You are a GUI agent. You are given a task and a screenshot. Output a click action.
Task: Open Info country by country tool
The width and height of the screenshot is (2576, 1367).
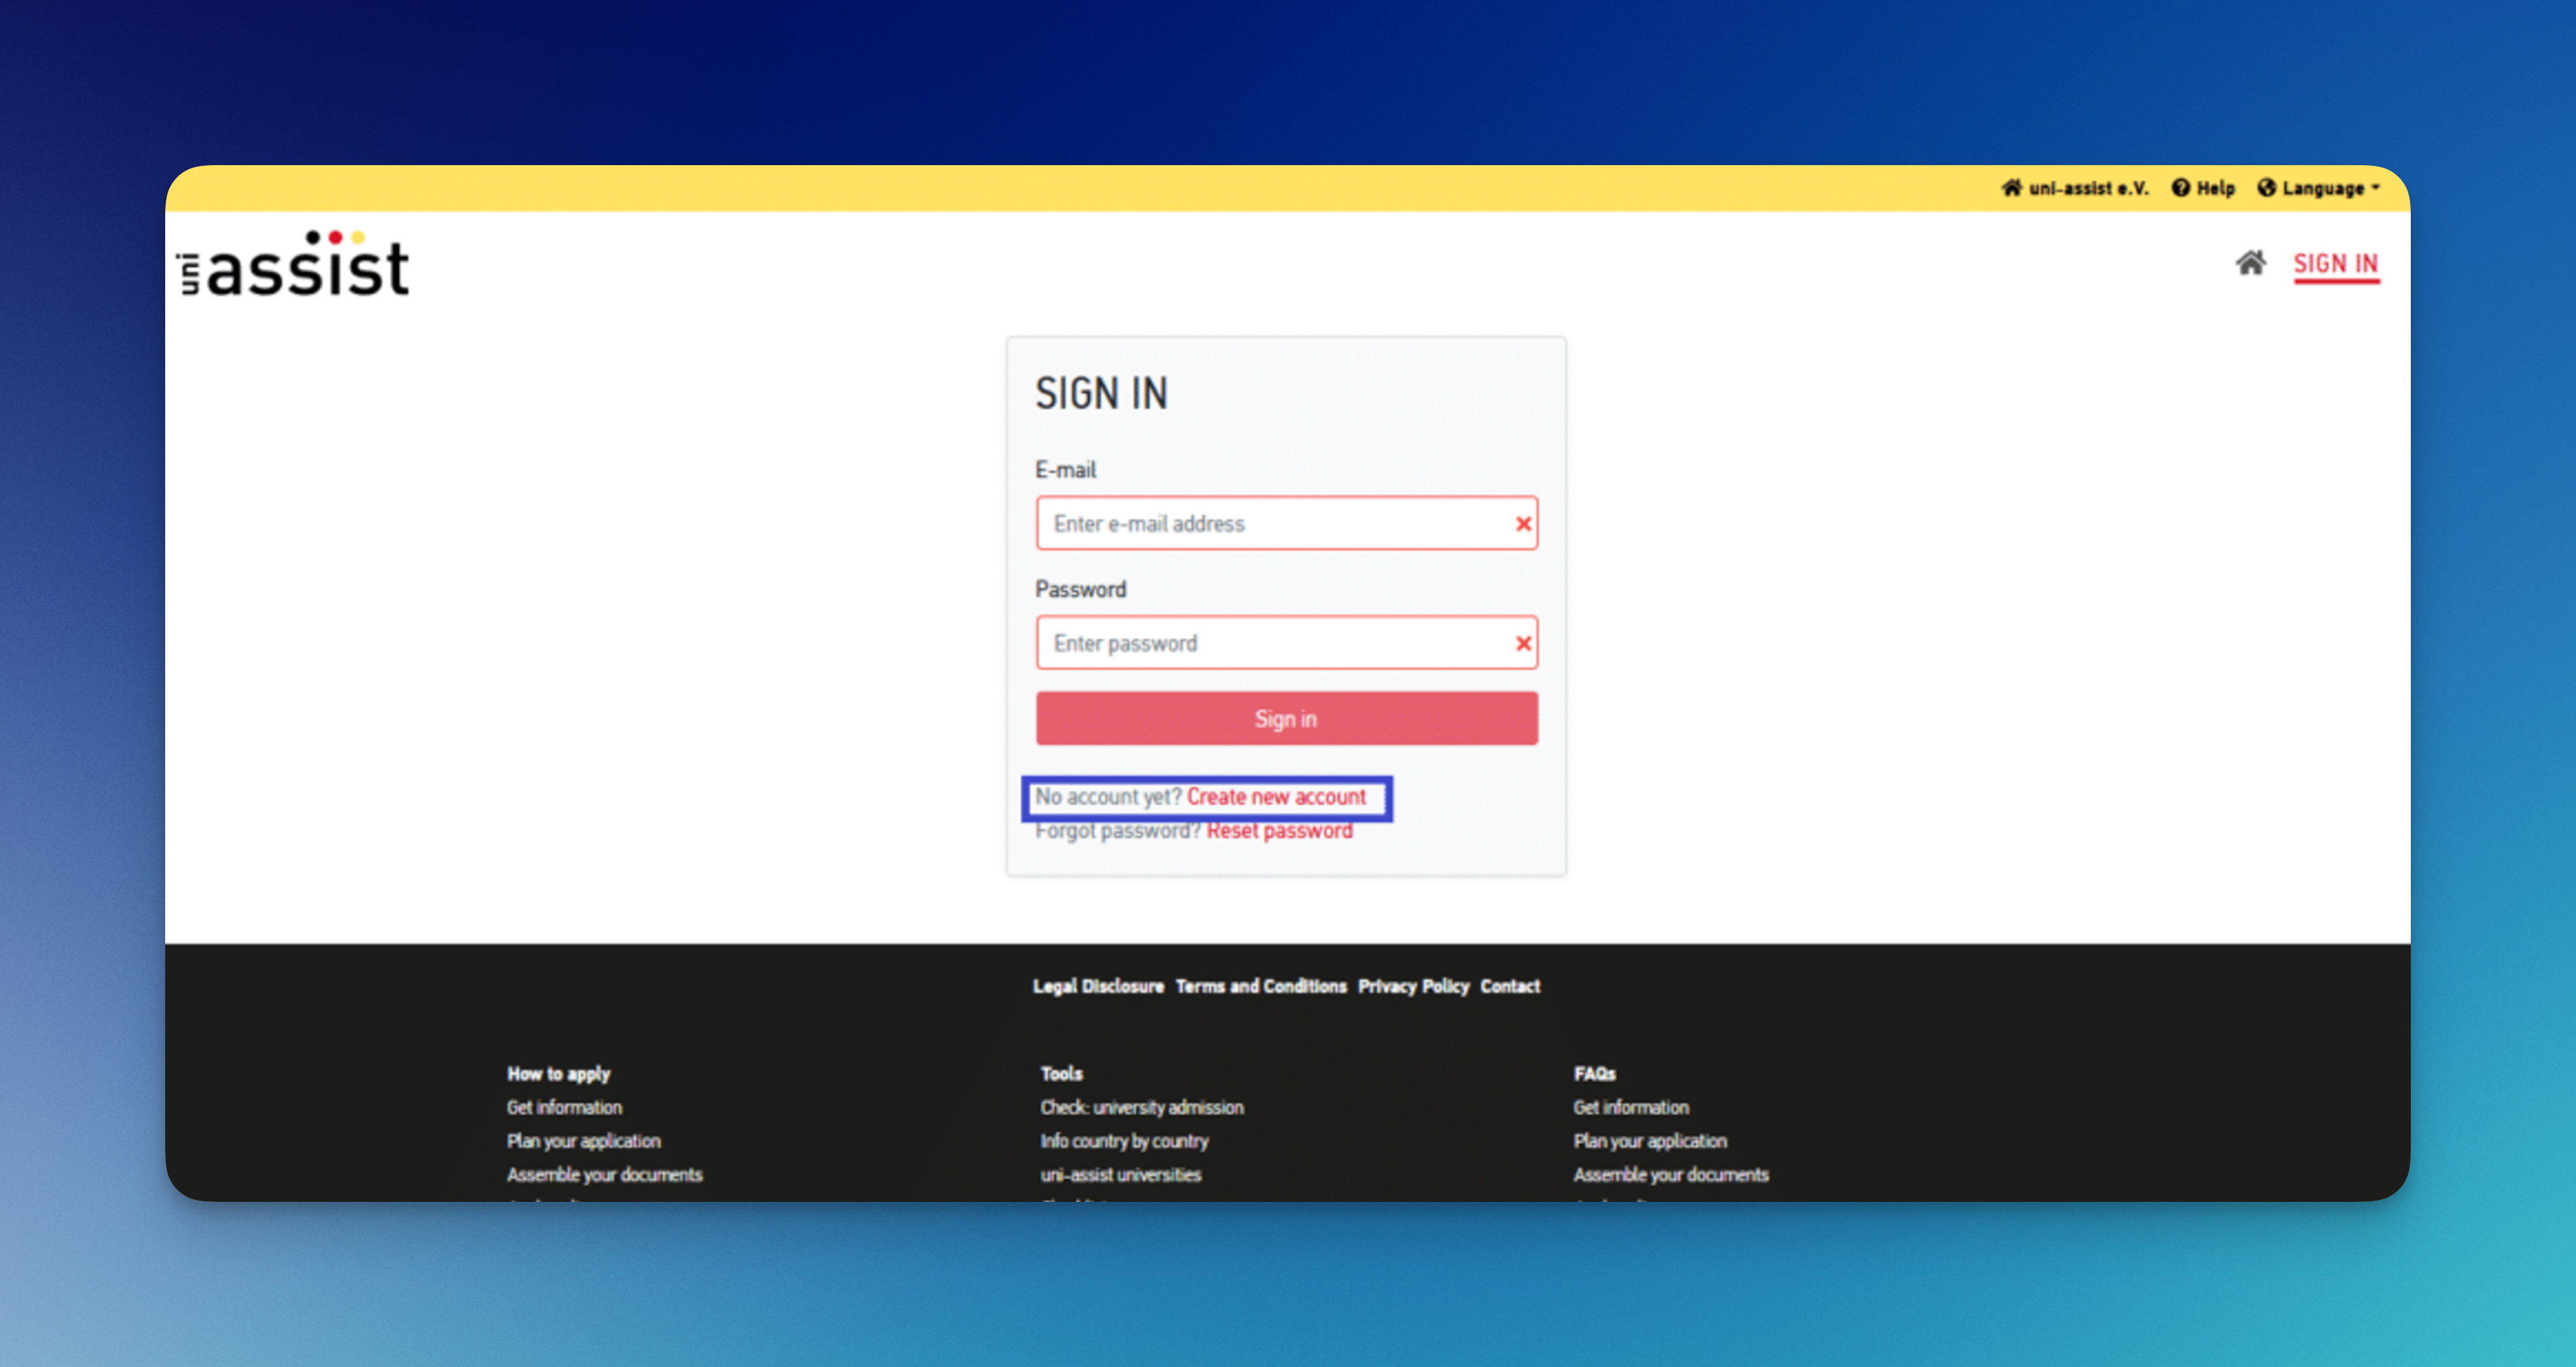pos(1124,1141)
